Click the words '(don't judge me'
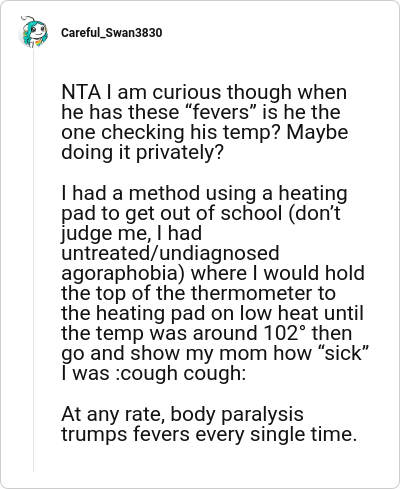This screenshot has height=489, width=400. click(x=201, y=223)
